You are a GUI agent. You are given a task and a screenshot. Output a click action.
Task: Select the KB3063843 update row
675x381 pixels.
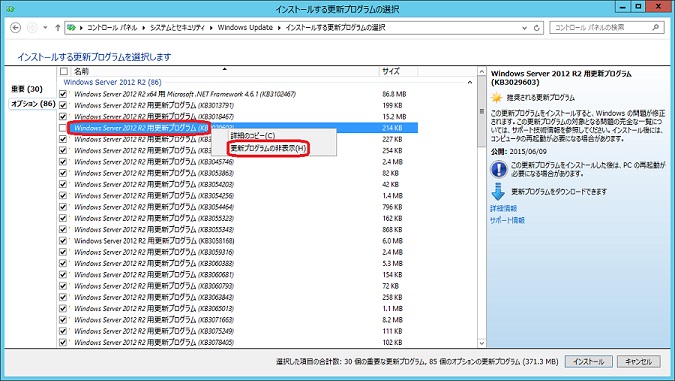point(238,297)
